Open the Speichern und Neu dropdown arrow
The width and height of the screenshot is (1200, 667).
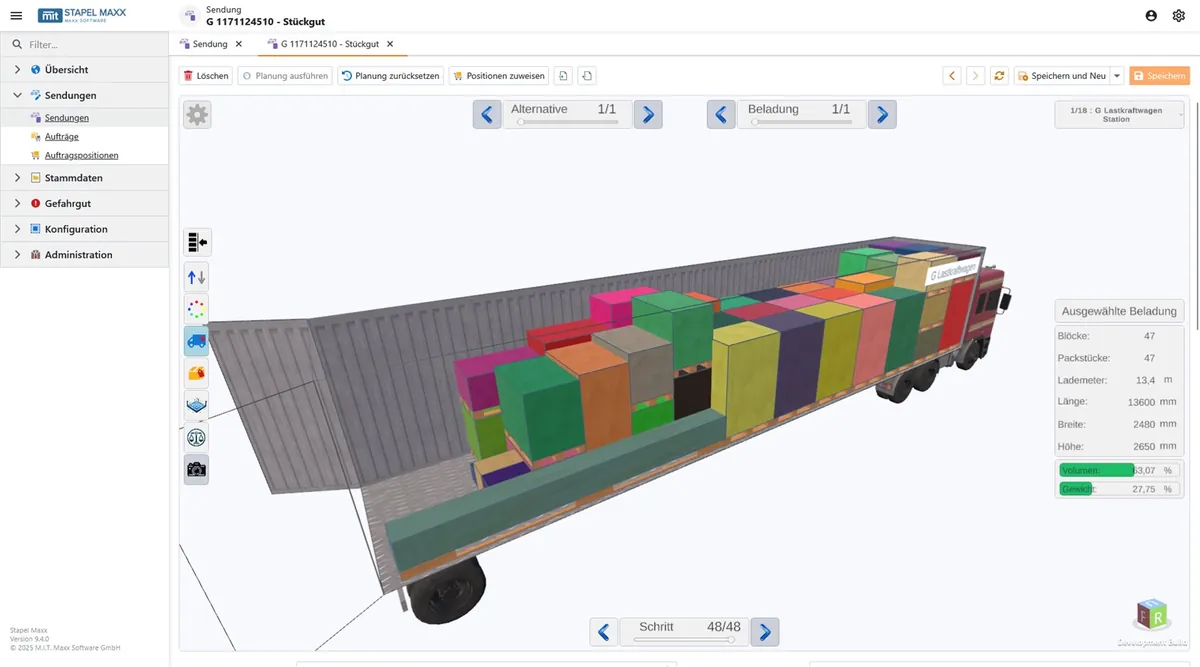click(x=1117, y=76)
